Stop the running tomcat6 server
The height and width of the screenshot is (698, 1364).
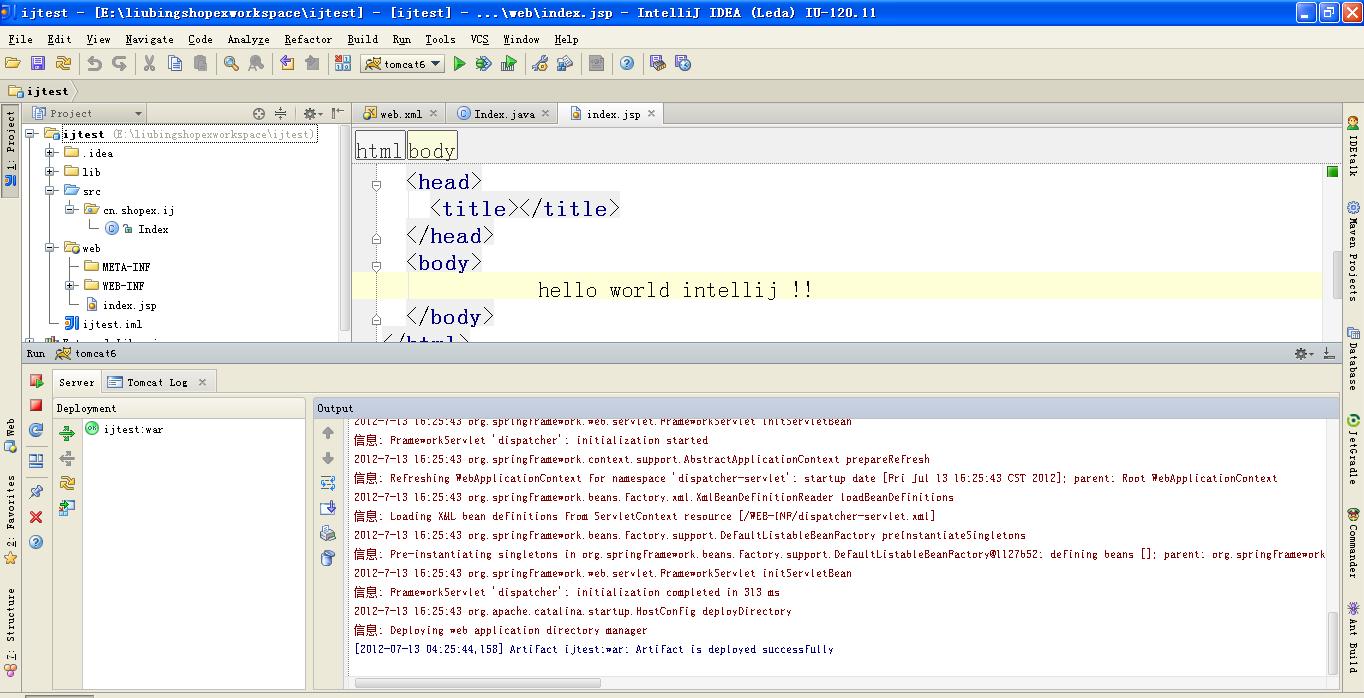coord(36,405)
